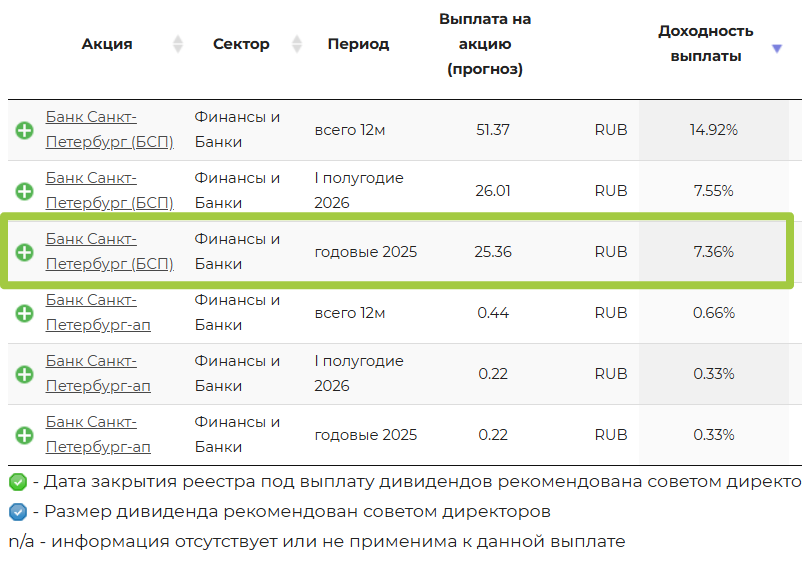Click green plus icon for БСП I полугодие 2026 row

click(24, 191)
